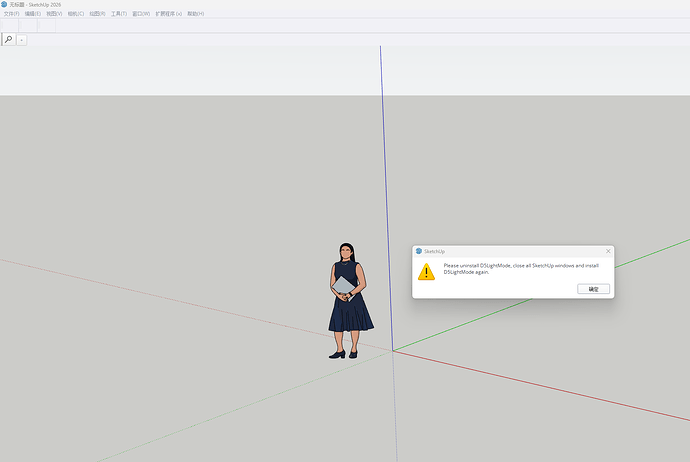Open the 相机(C) menu
The image size is (690, 462).
[x=76, y=14]
